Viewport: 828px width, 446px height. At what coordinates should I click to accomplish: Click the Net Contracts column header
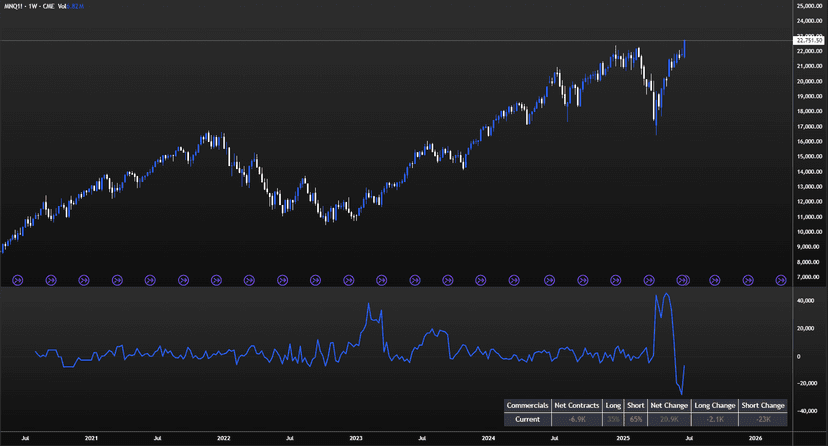click(577, 405)
